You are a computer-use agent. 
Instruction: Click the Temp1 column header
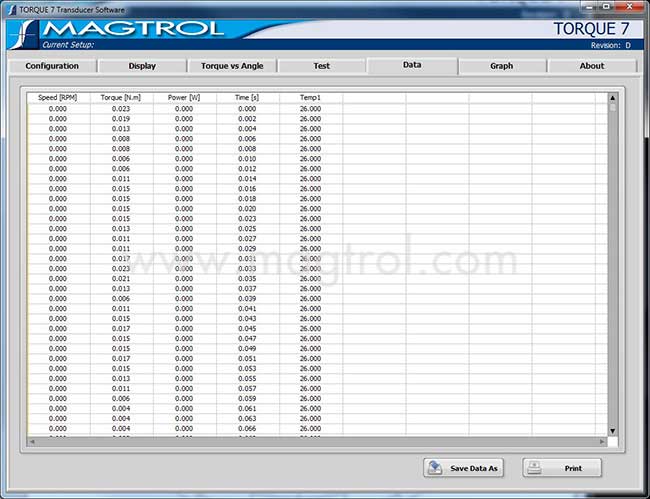[x=310, y=97]
